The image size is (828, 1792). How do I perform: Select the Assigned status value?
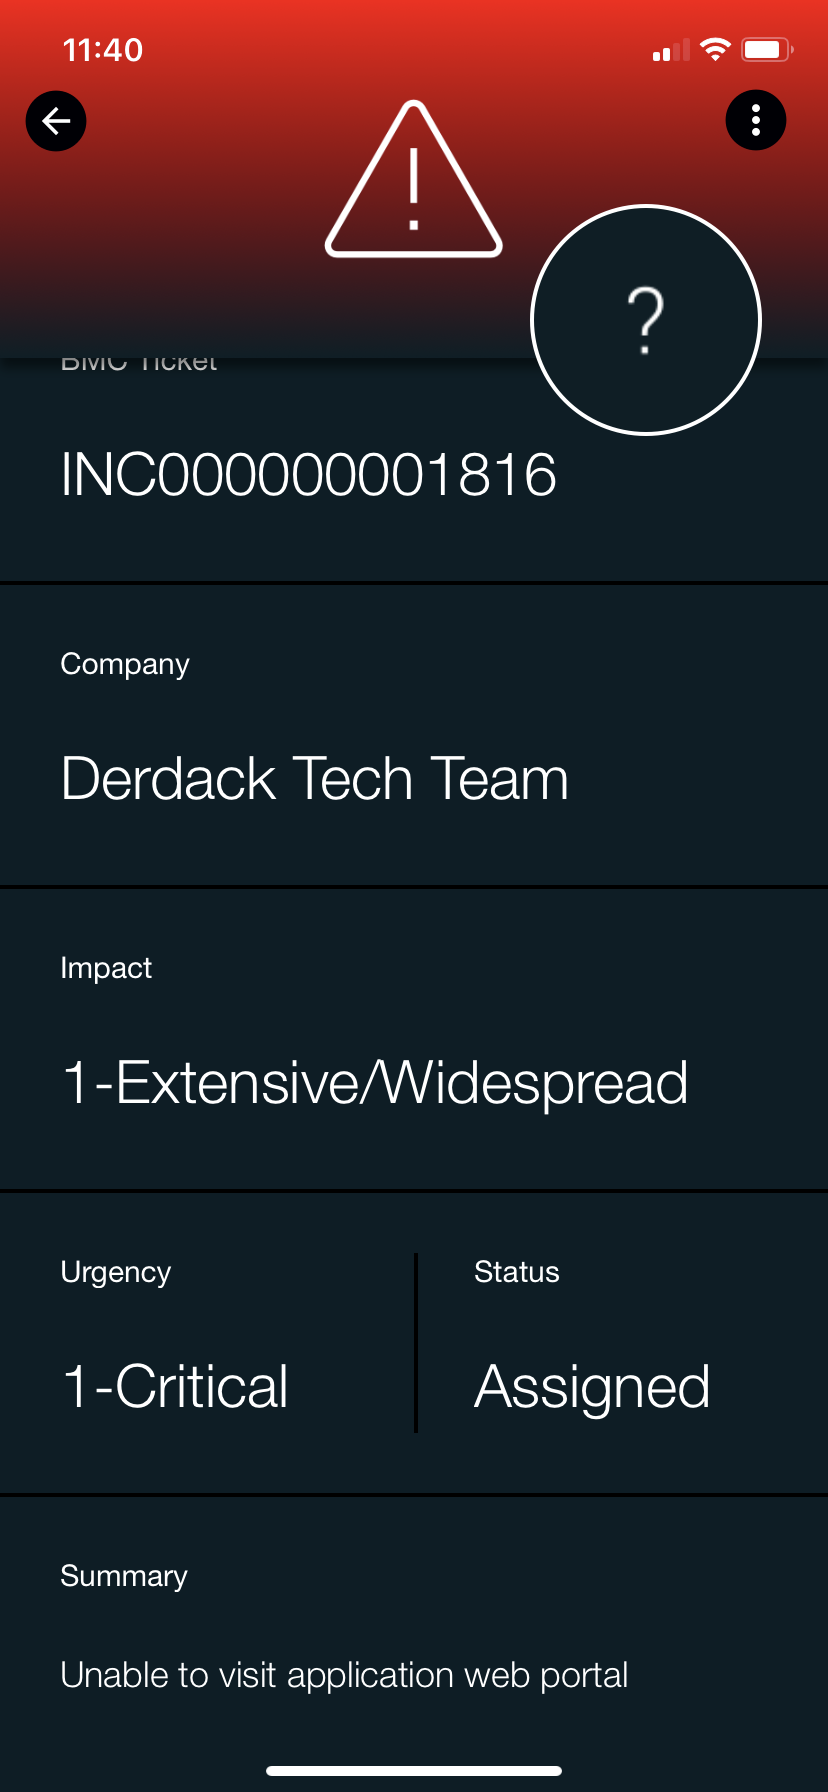[592, 1388]
